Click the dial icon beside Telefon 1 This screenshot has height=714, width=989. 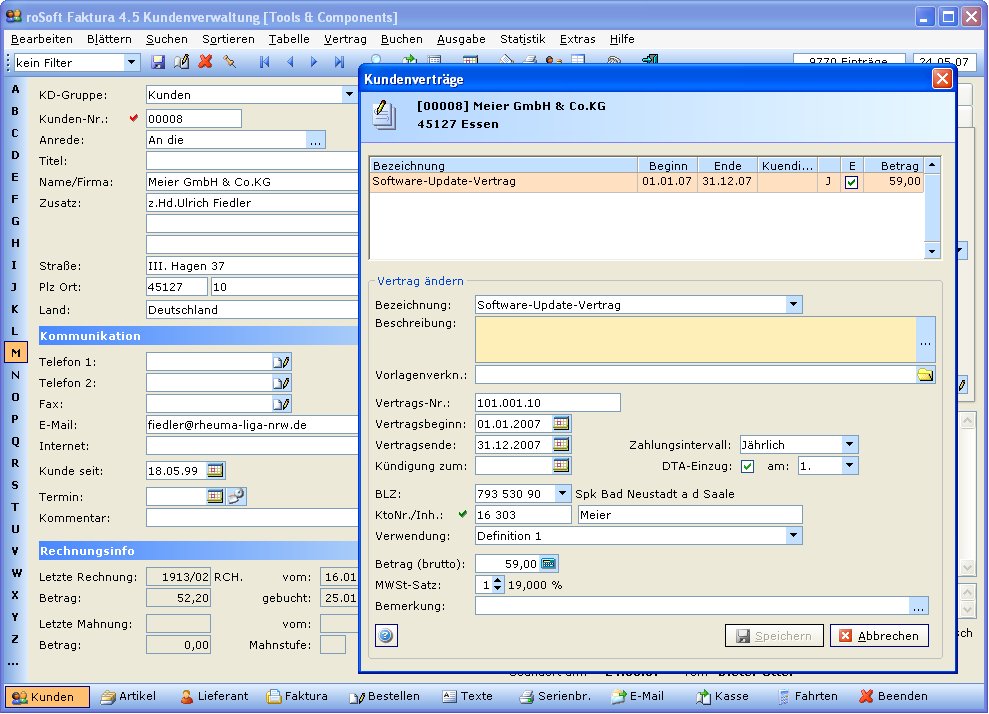click(281, 361)
